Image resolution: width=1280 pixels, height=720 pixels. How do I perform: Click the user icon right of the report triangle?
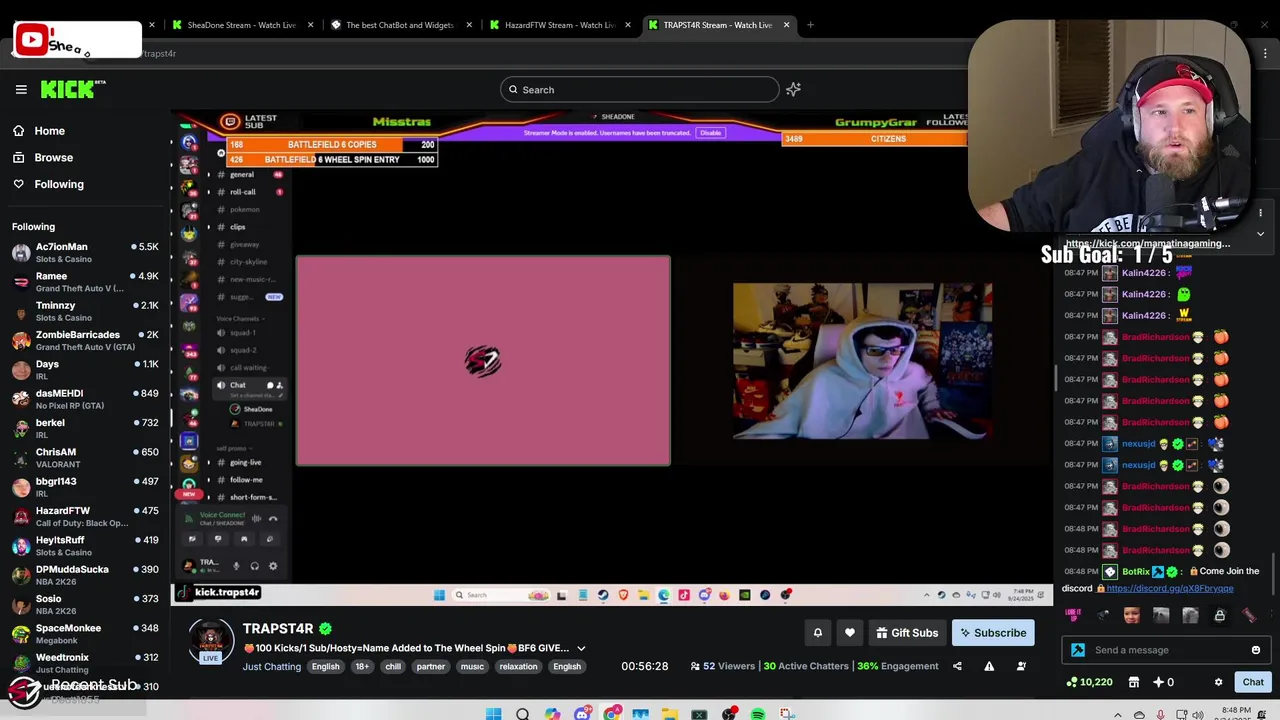(1021, 666)
